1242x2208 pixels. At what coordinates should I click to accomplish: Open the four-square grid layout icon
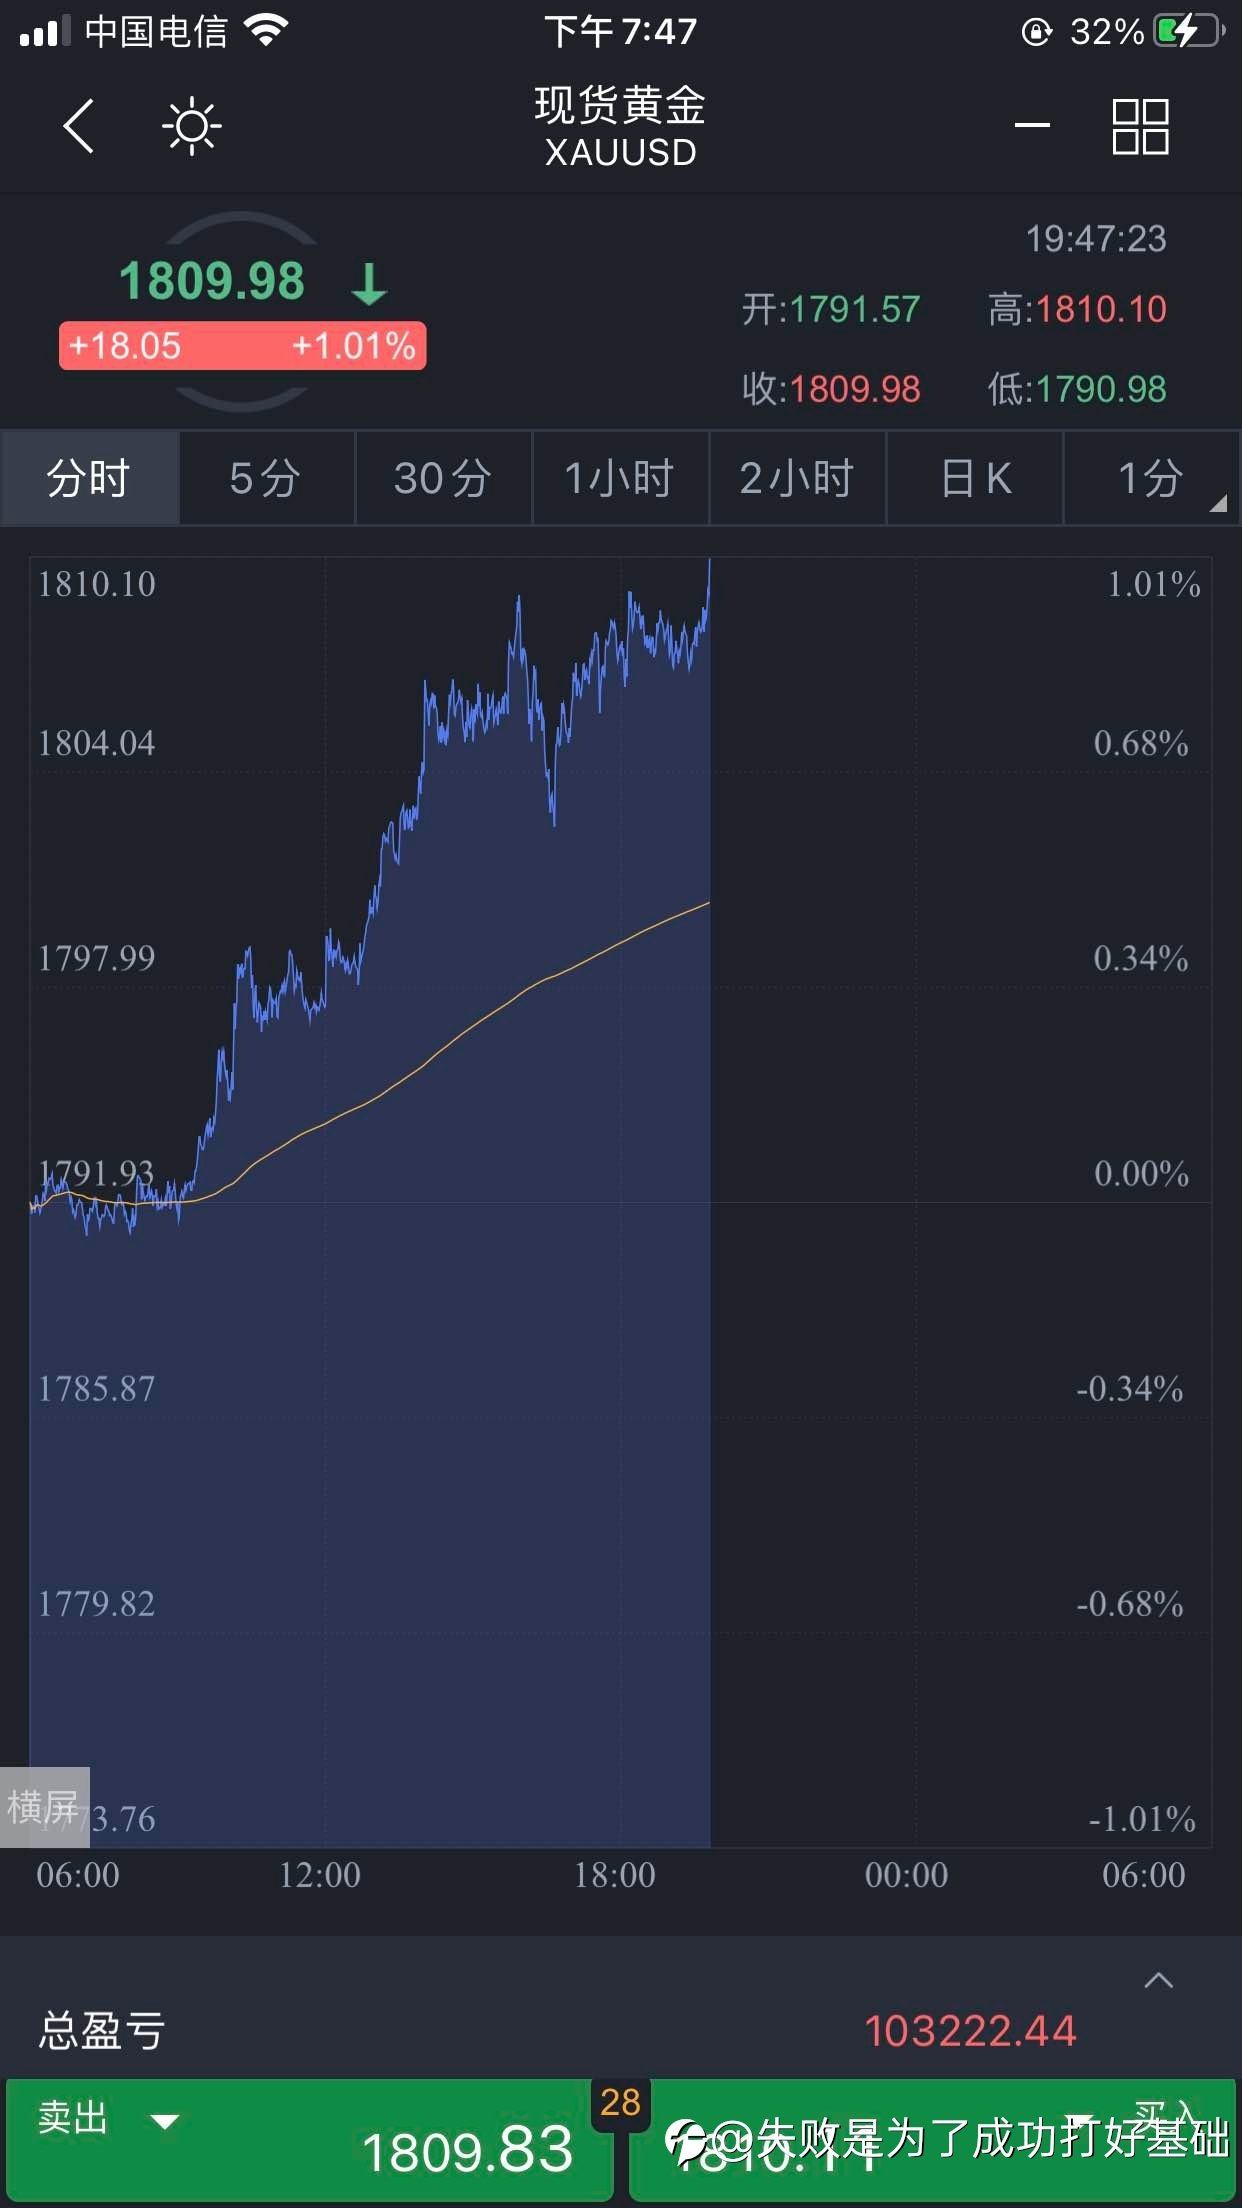point(1140,126)
